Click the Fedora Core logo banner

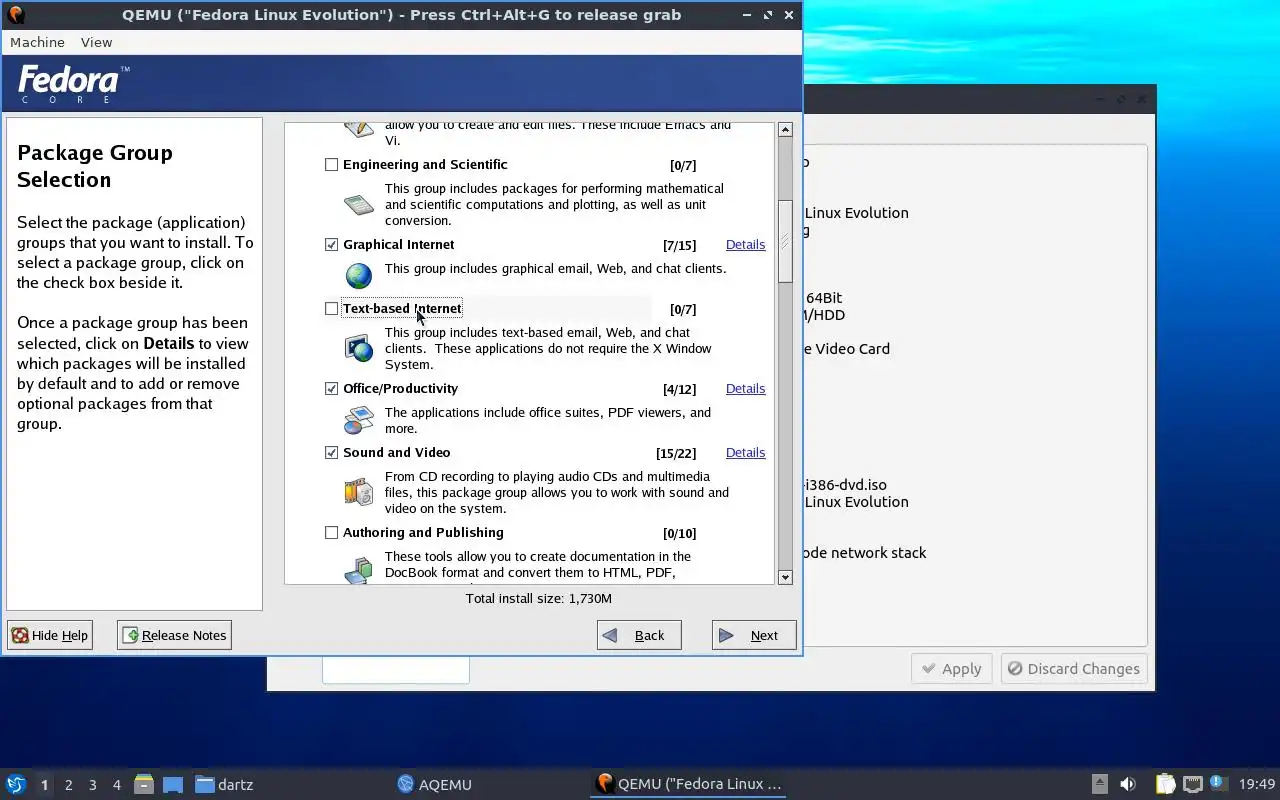(x=73, y=84)
